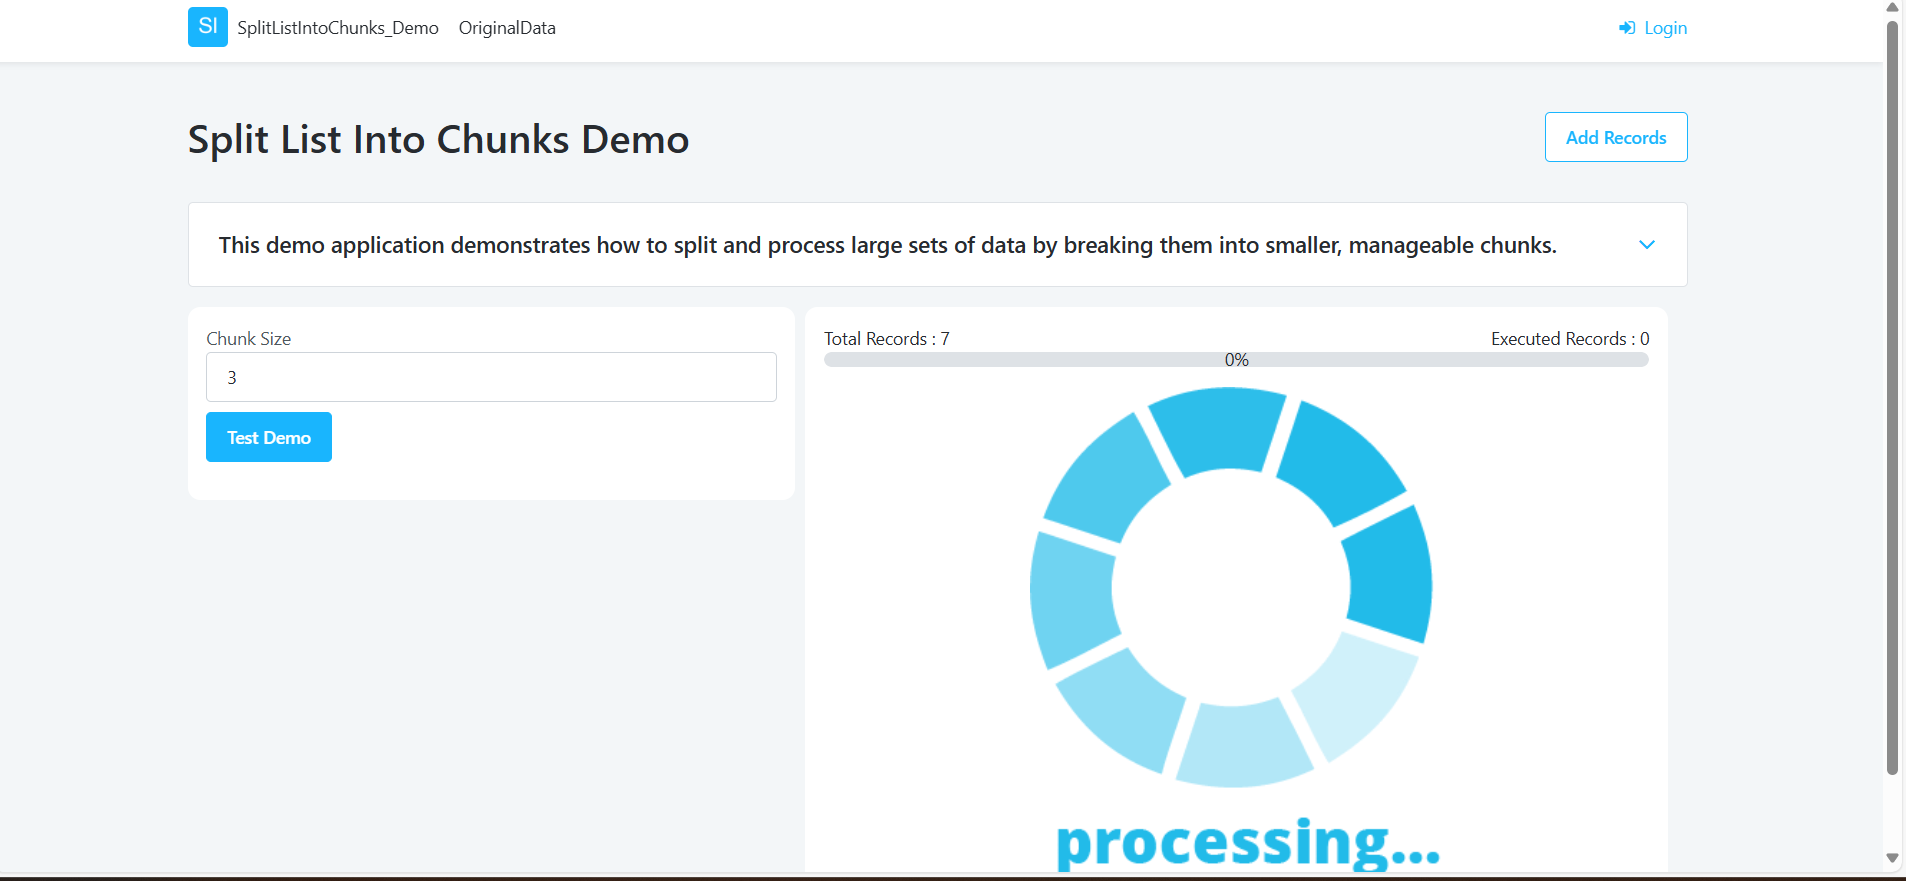1906x881 pixels.
Task: Click the 0% progress label
Action: point(1237,360)
